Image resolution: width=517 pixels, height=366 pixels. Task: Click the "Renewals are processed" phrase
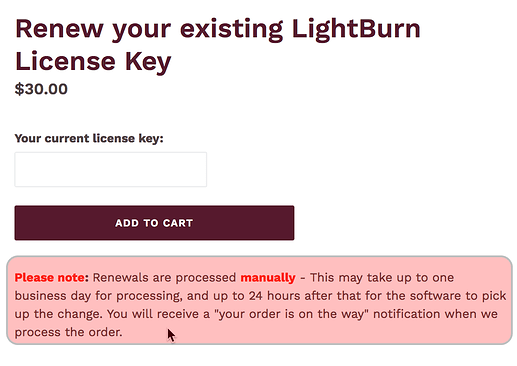coord(164,278)
